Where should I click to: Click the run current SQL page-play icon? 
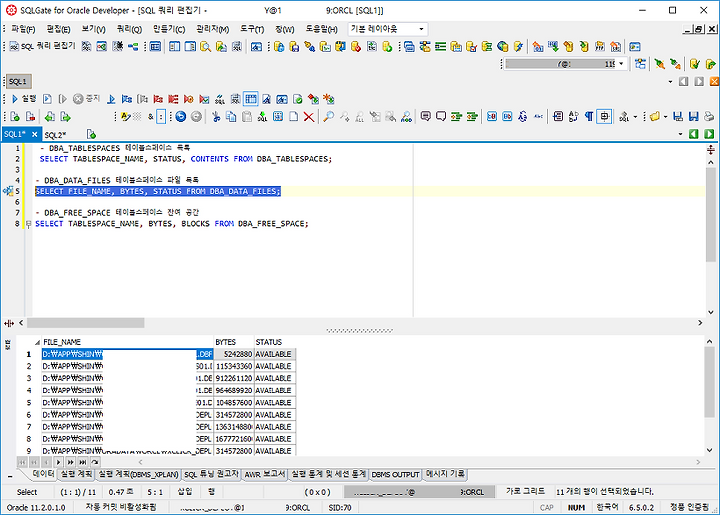(x=47, y=99)
